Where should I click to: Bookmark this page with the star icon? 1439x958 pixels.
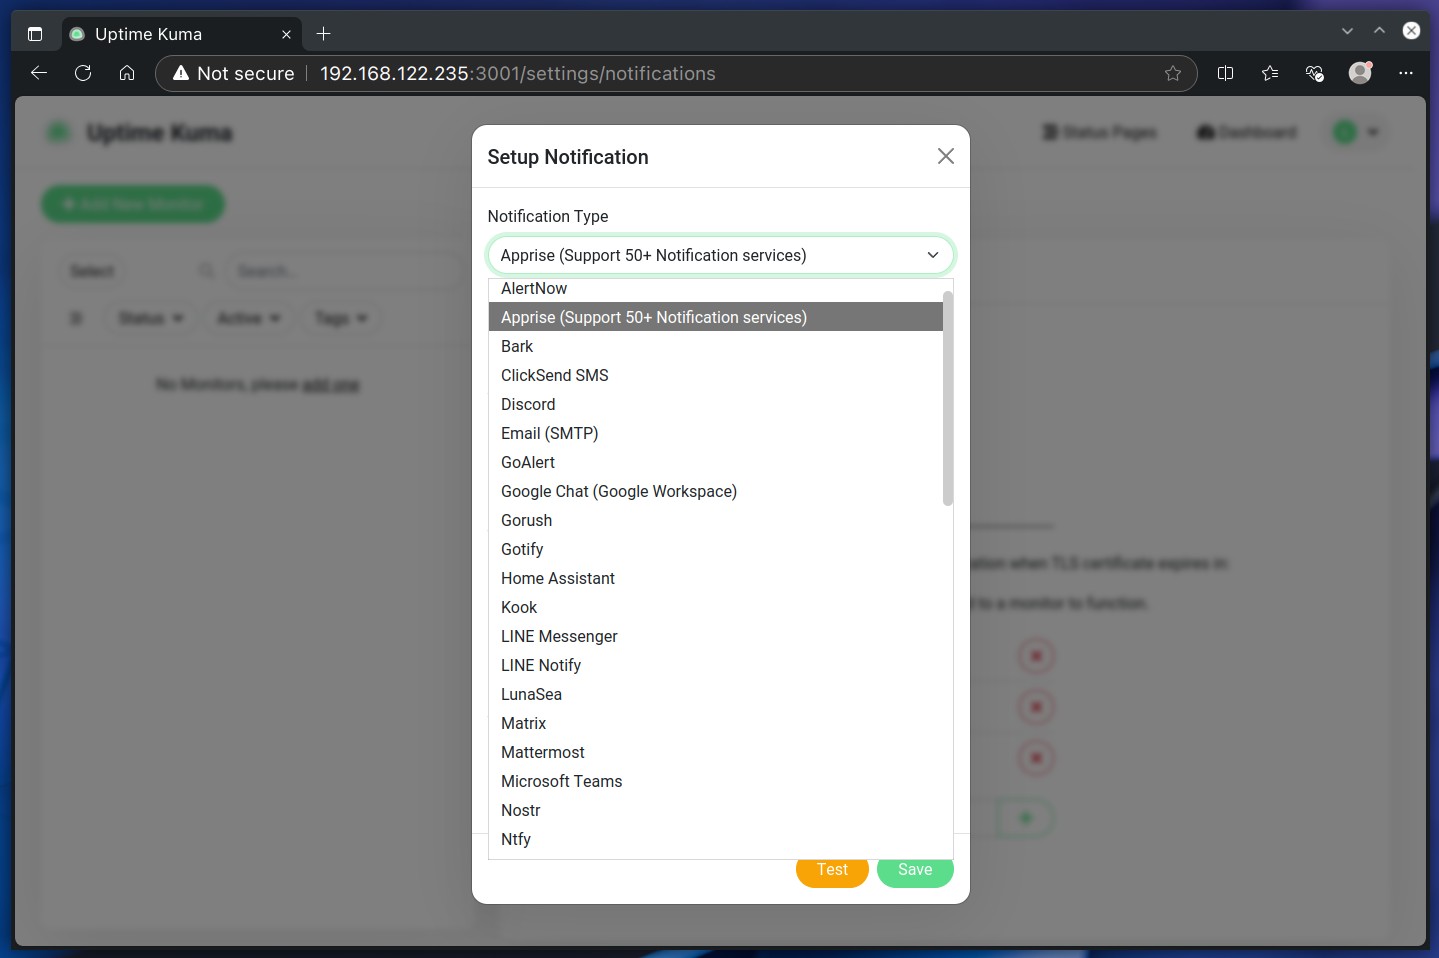(1173, 73)
